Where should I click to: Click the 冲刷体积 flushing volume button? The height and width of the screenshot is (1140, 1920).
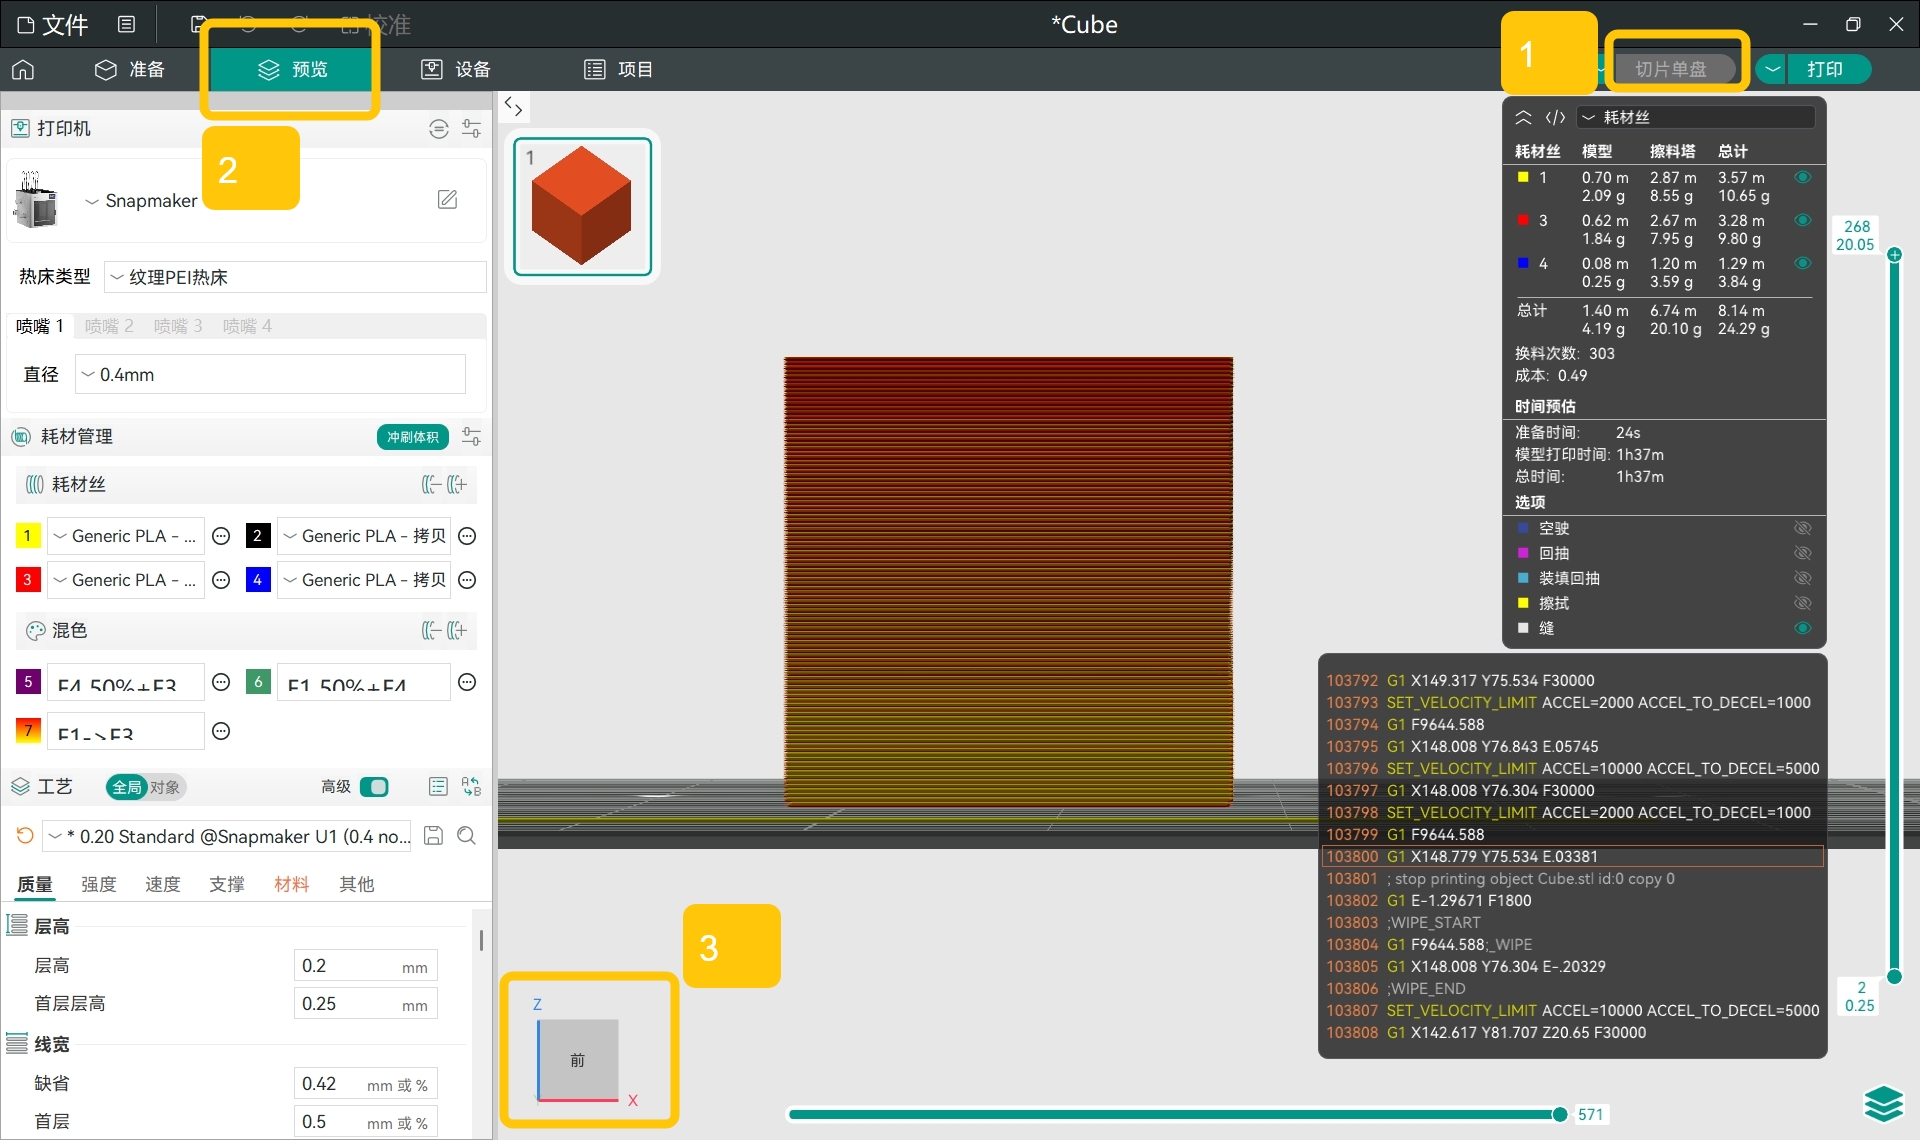413,437
